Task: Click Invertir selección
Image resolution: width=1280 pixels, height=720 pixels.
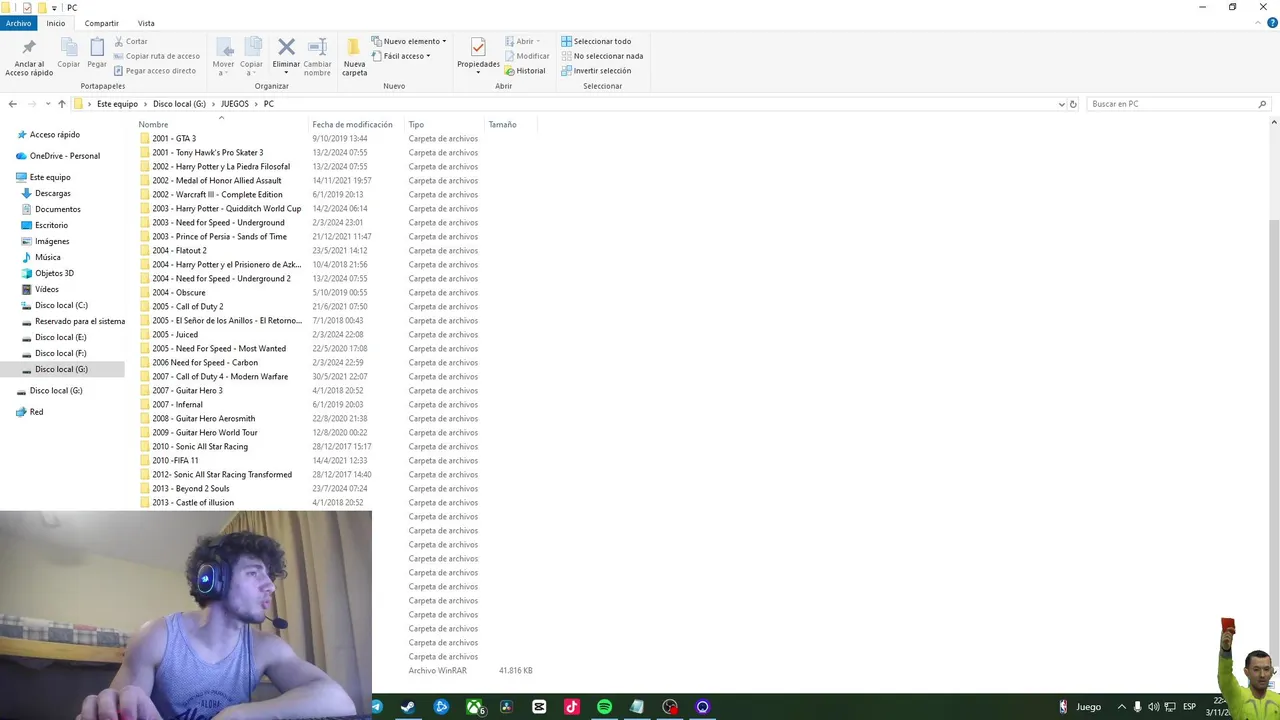Action: tap(596, 71)
